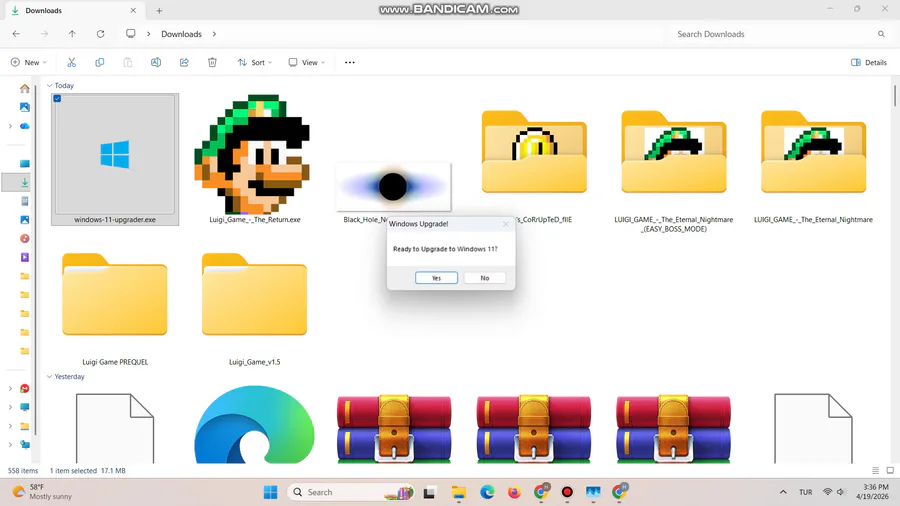900x506 pixels.
Task: Close the Downloads tab
Action: tap(133, 10)
